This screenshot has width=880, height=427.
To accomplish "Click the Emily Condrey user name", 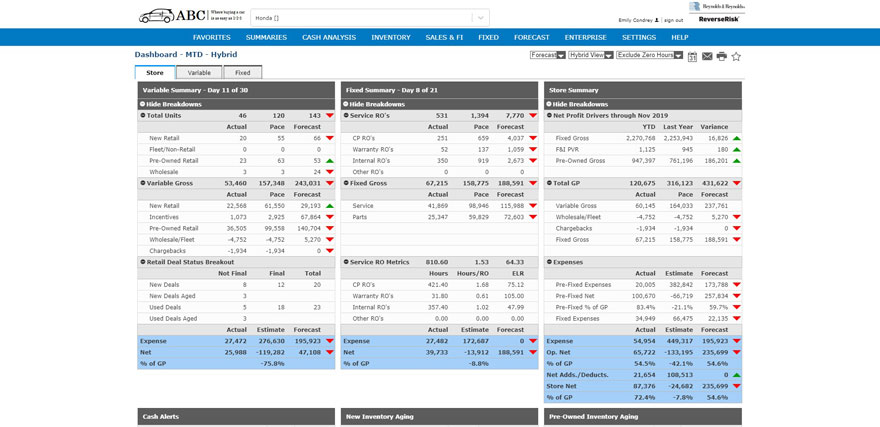I will pyautogui.click(x=635, y=20).
